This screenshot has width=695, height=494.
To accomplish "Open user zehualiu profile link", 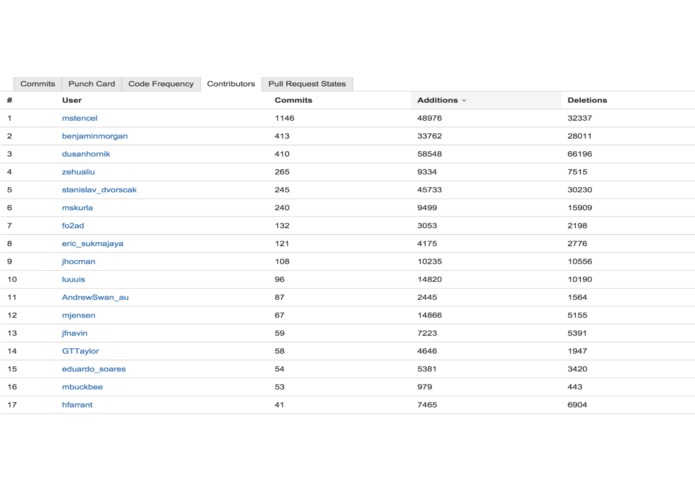I will pyautogui.click(x=78, y=172).
